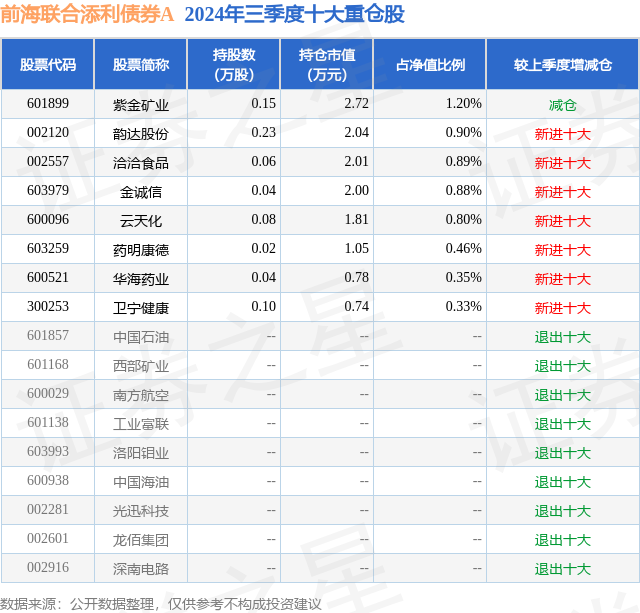640x613 pixels.
Task: Click stock code 603259
Action: 48,249
